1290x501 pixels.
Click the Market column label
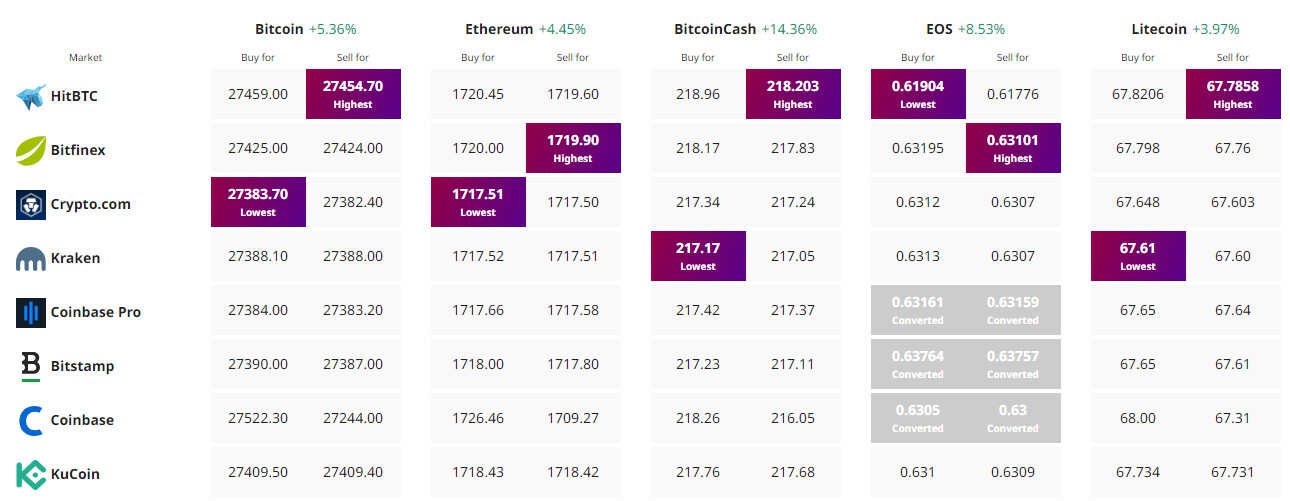[x=86, y=58]
